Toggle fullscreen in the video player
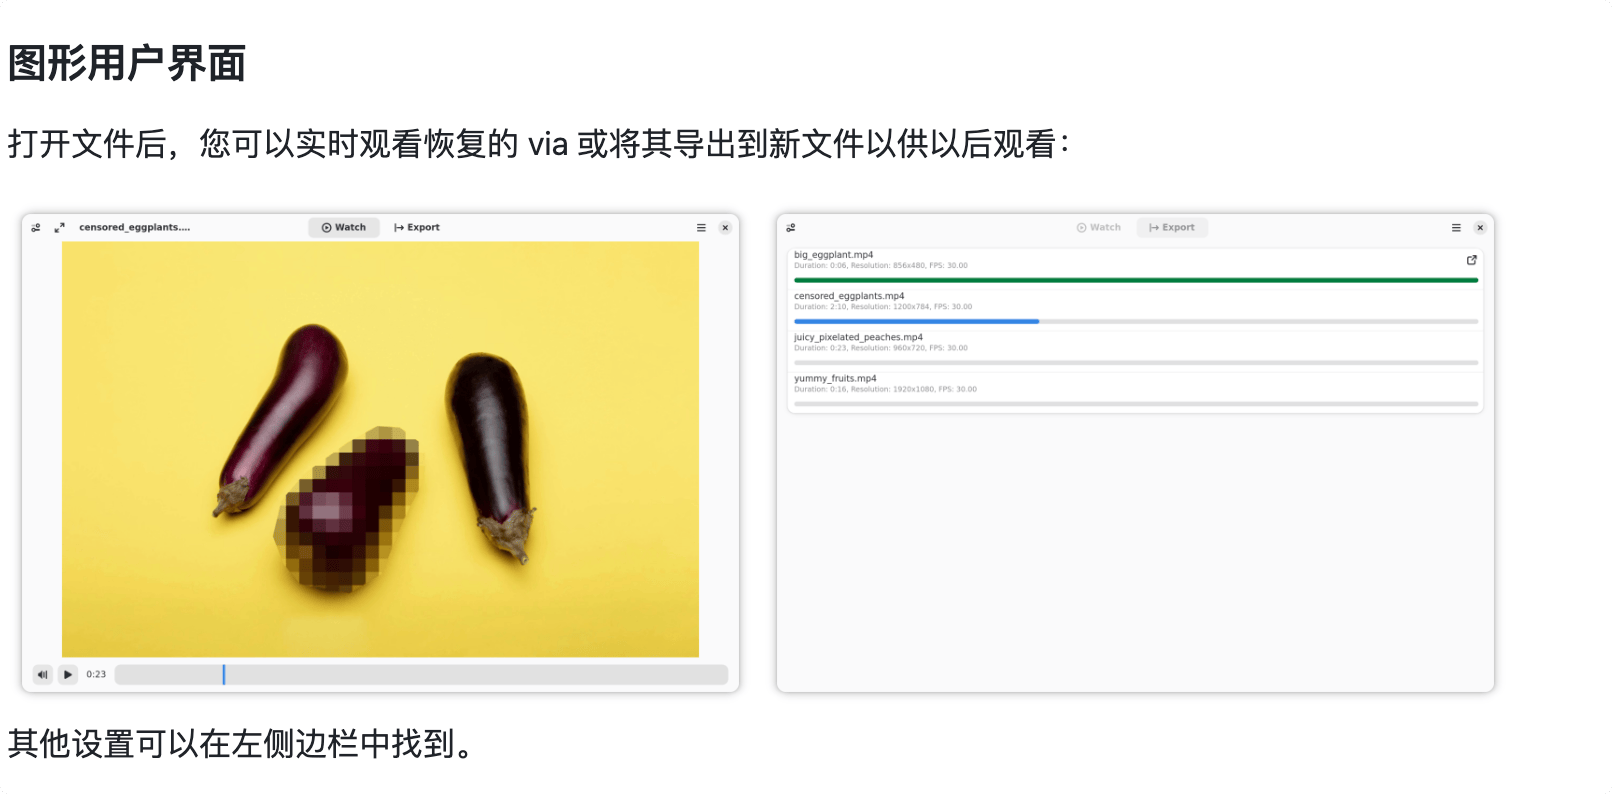Viewport: 1612px width, 794px height. tap(59, 228)
